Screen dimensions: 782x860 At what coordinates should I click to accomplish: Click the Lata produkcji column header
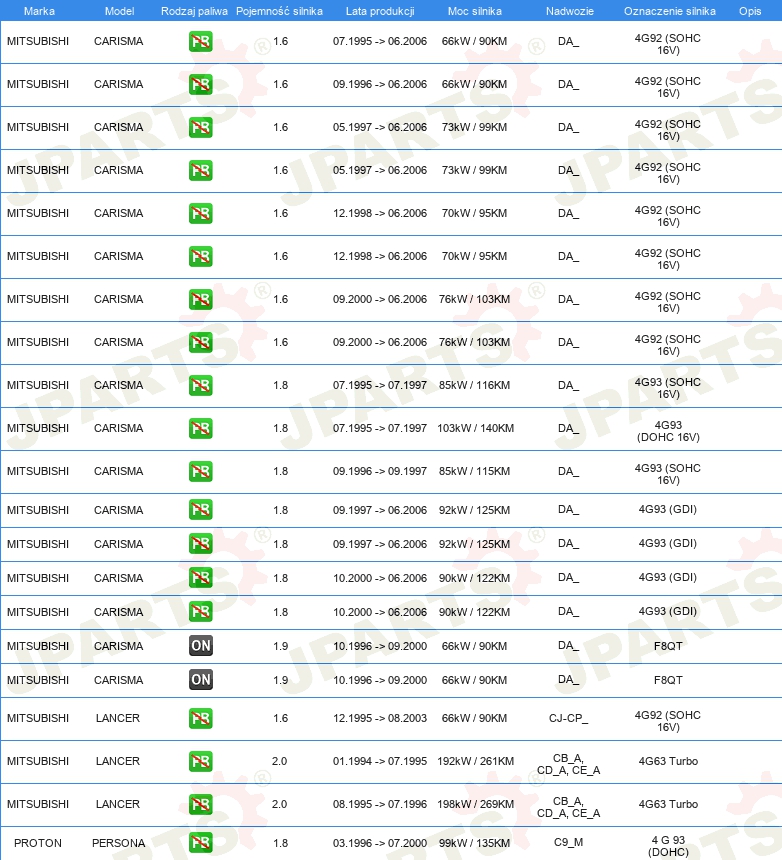tap(380, 11)
